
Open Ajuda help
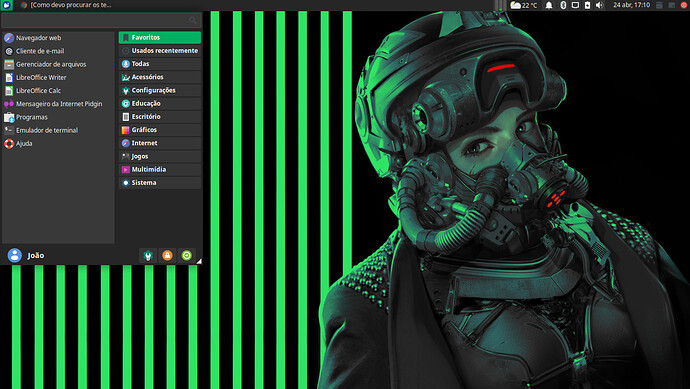[x=58, y=143]
